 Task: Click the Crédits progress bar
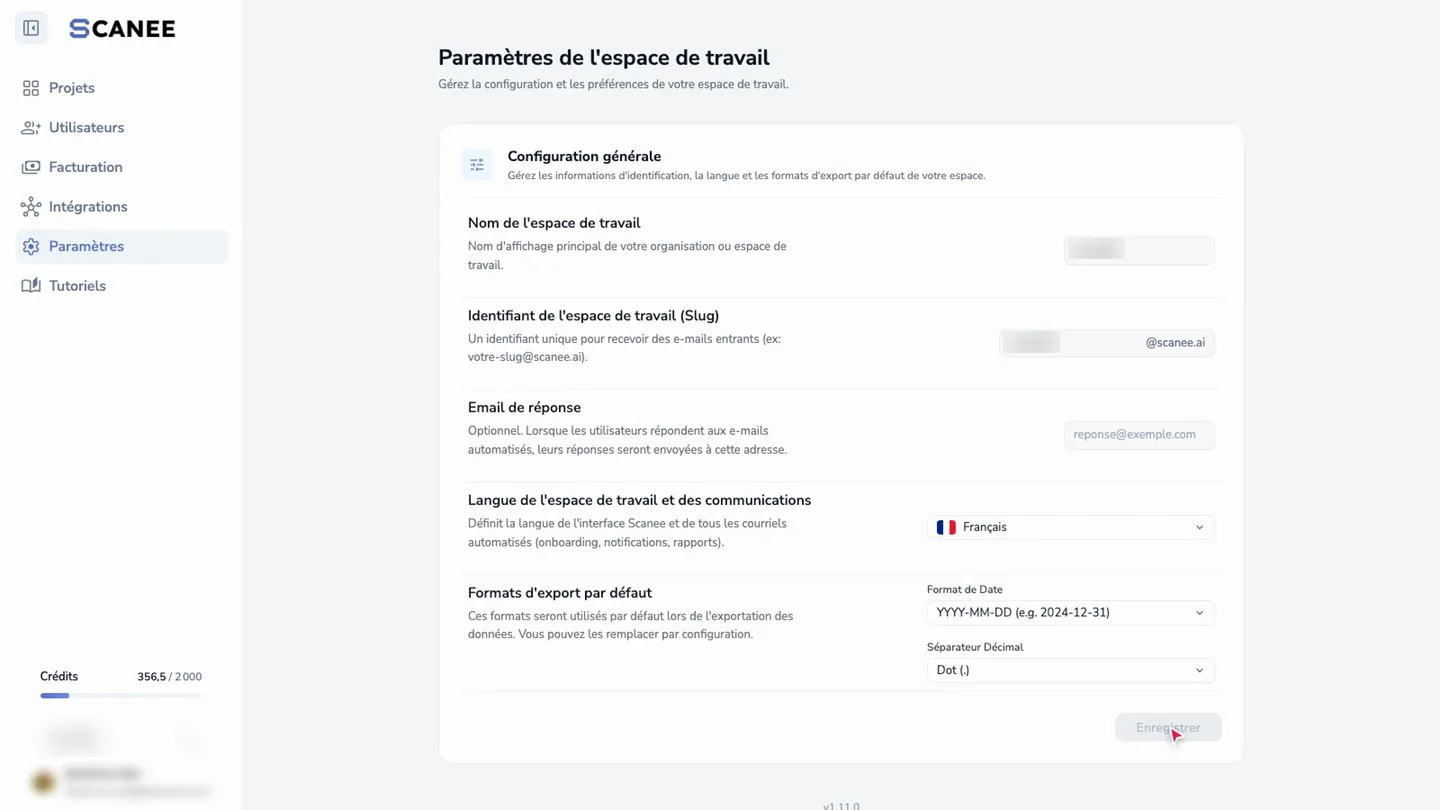[x=121, y=695]
